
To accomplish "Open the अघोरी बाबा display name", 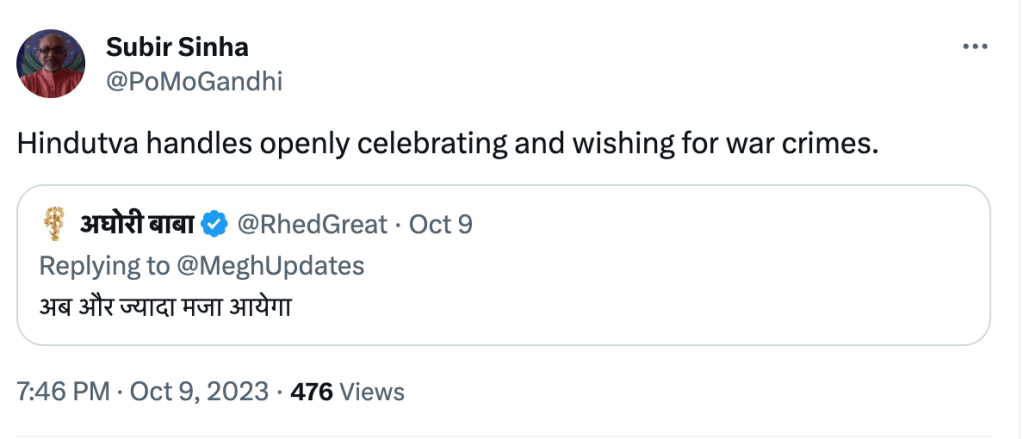I will (x=137, y=224).
